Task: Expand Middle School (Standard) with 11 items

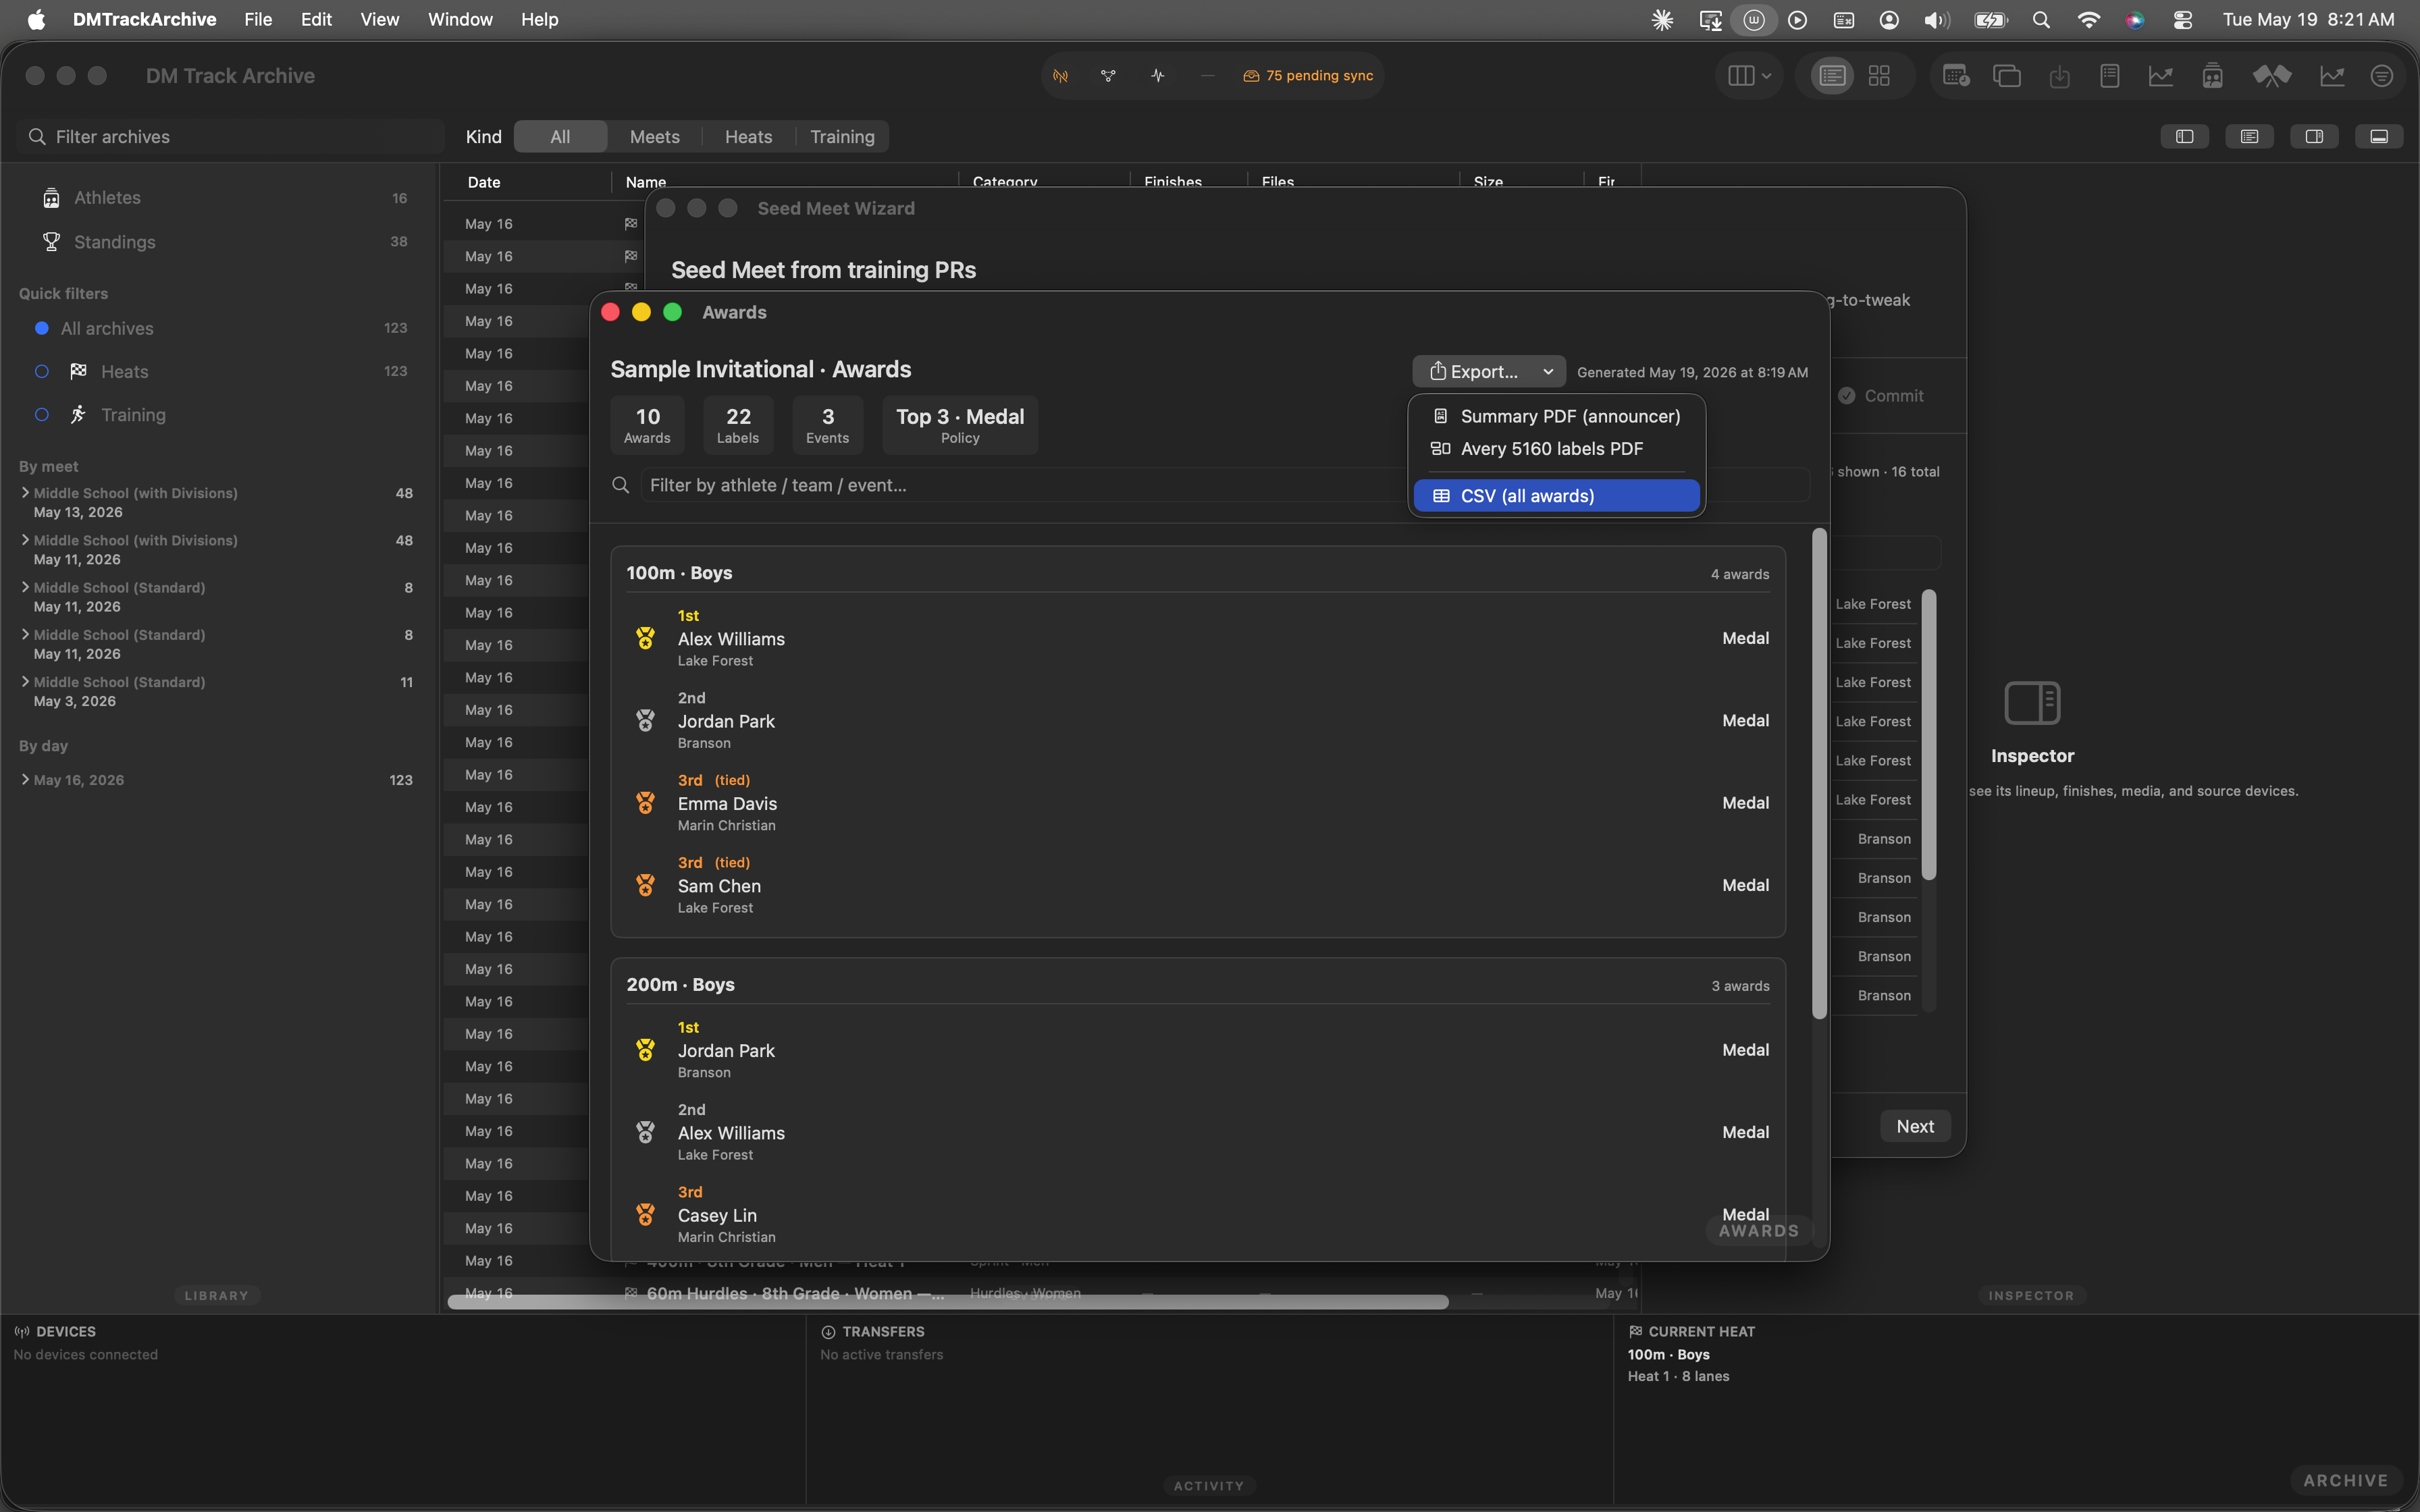Action: pos(25,681)
